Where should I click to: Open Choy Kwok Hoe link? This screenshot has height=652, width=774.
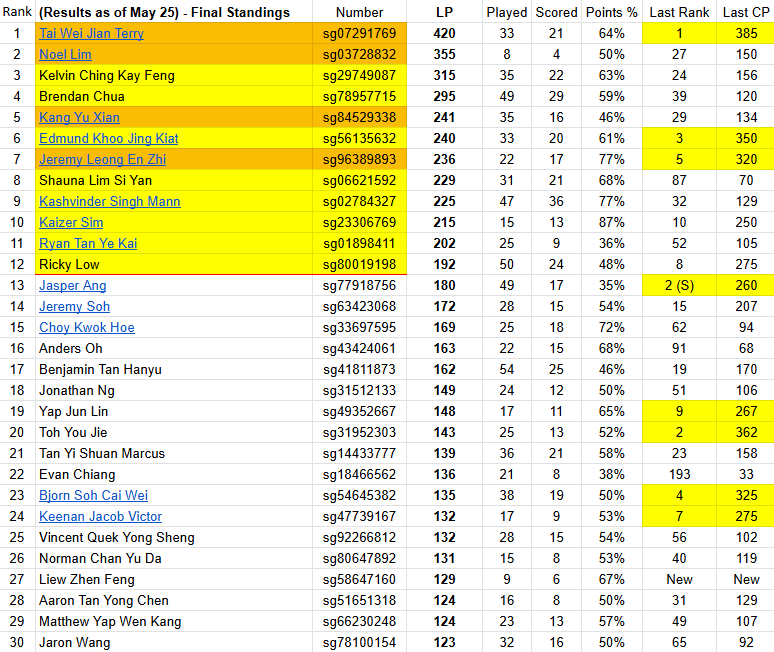[87, 327]
